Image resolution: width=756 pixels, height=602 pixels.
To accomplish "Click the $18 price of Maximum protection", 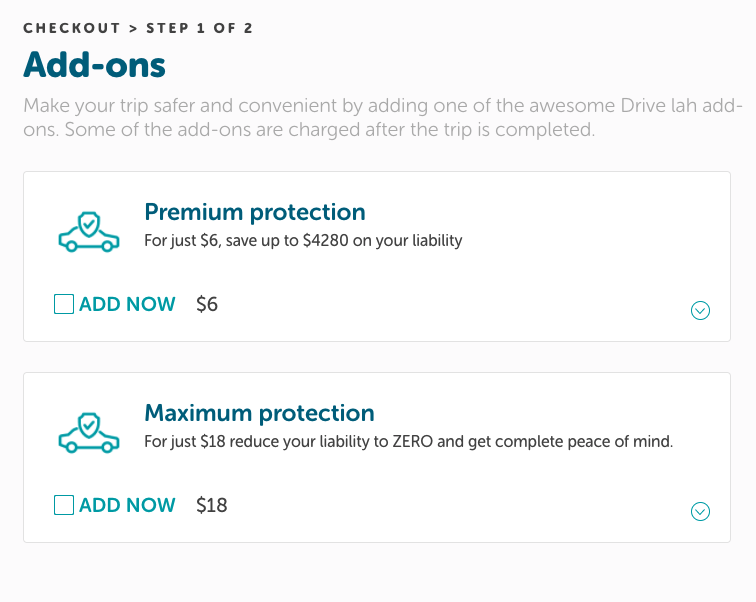I will pyautogui.click(x=211, y=505).
